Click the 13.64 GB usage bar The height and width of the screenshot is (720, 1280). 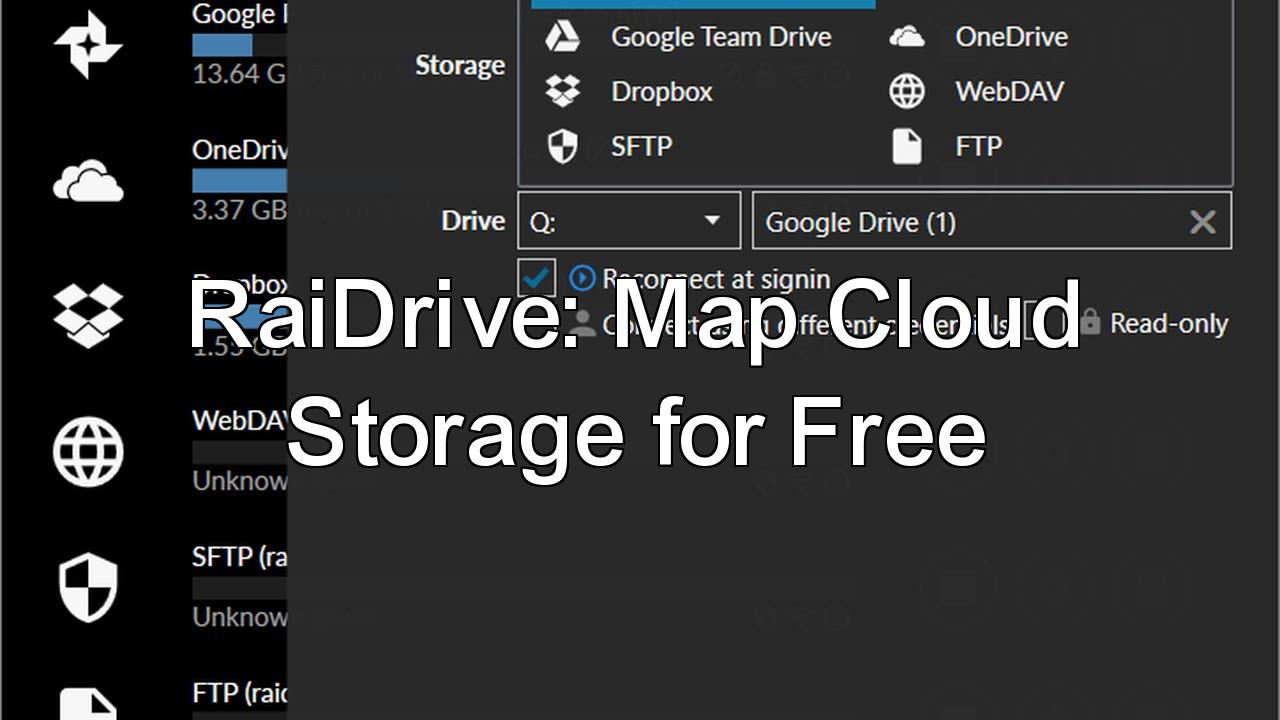coord(222,45)
